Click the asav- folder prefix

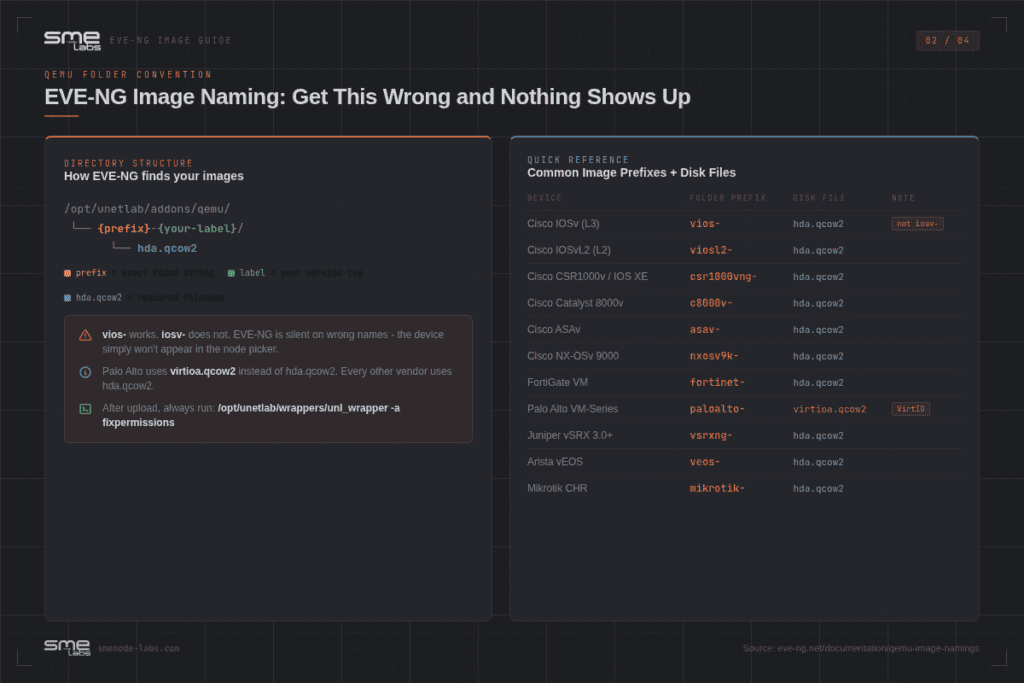point(705,330)
